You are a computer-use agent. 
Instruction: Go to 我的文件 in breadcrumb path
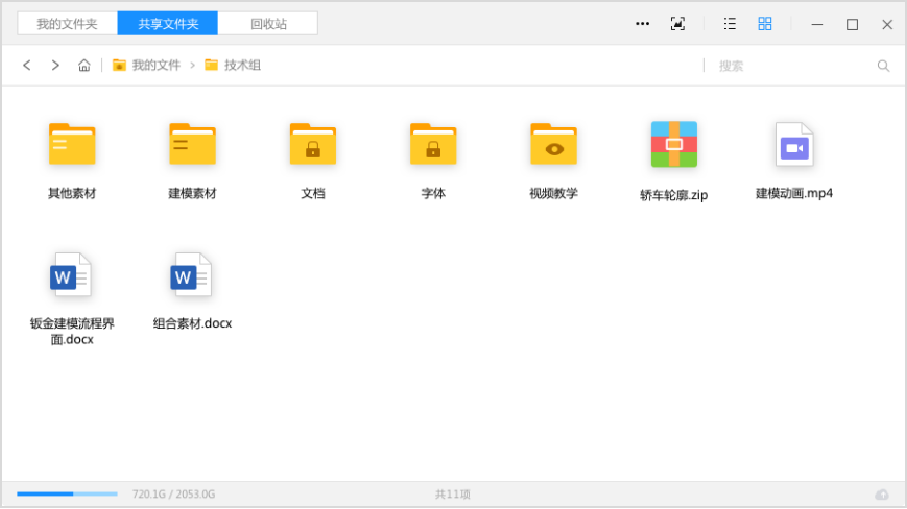pyautogui.click(x=156, y=65)
